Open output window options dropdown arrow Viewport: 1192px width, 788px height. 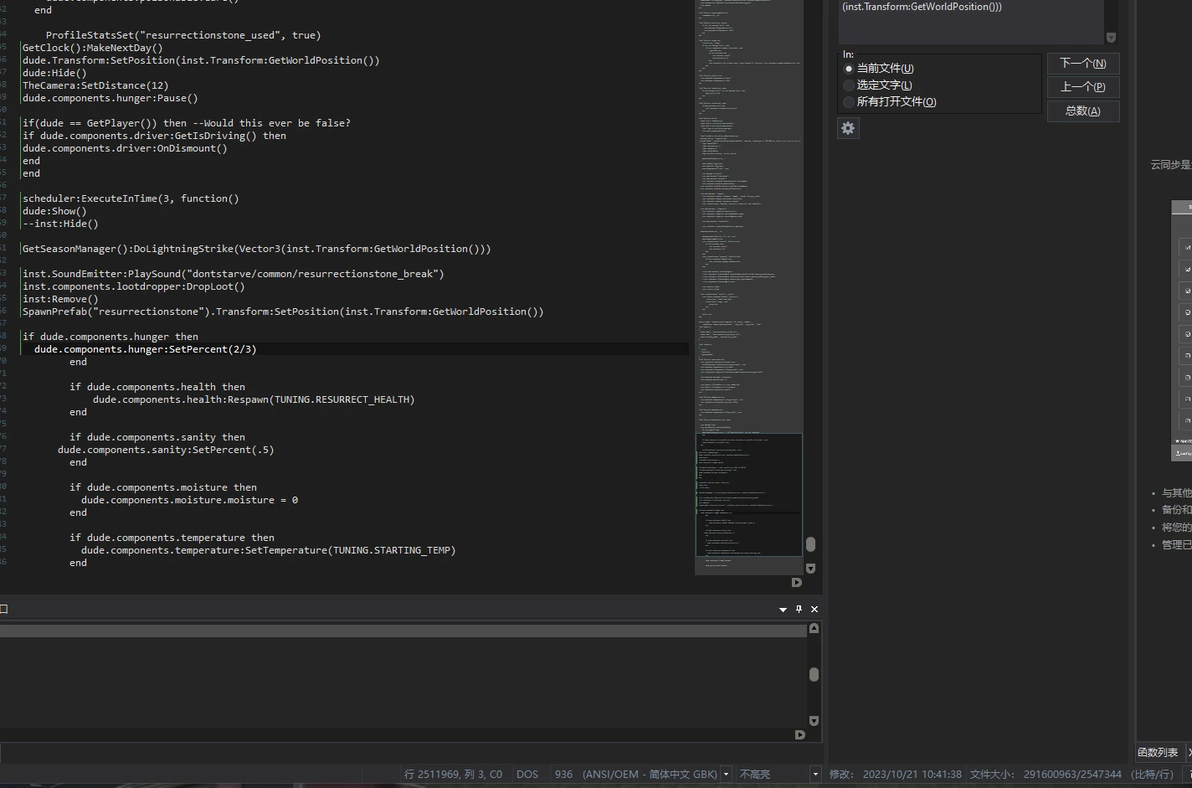pos(783,609)
